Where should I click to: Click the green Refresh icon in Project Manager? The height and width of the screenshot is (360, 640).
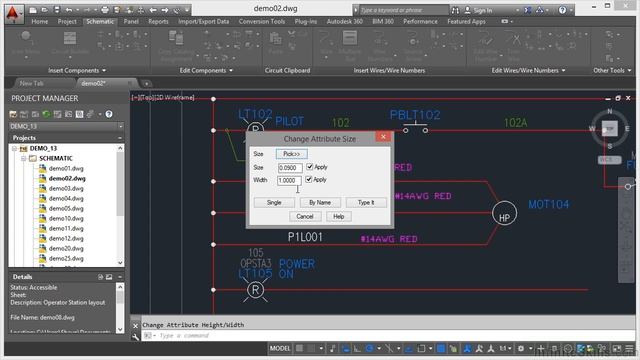click(x=46, y=114)
